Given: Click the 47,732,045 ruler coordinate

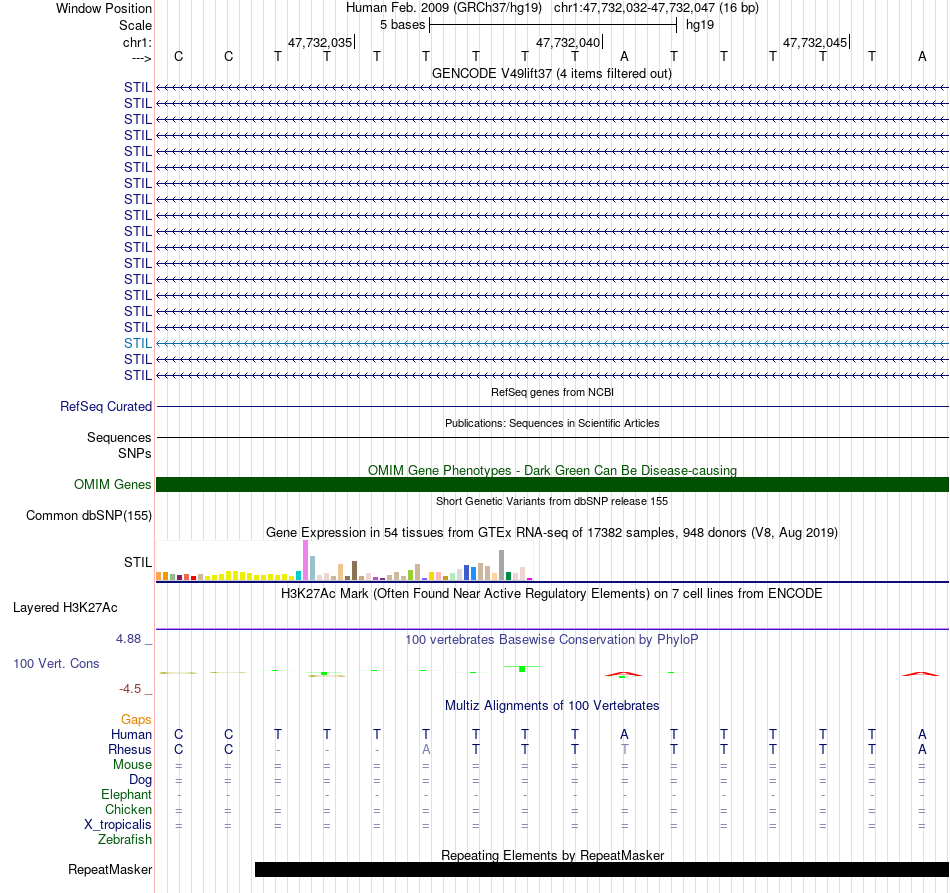Looking at the screenshot, I should pyautogui.click(x=815, y=42).
